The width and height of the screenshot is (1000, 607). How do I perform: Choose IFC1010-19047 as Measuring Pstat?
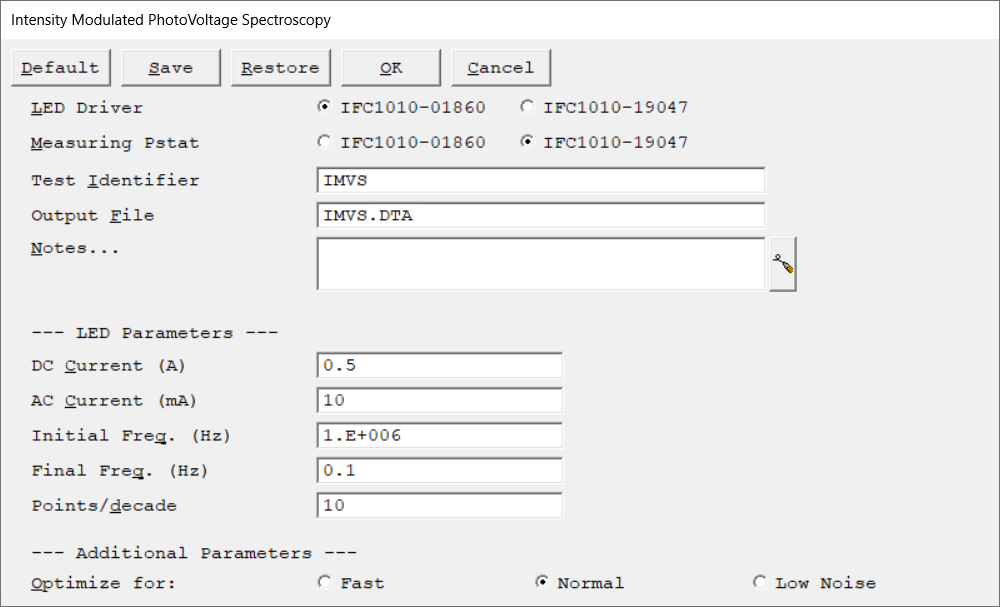click(527, 142)
